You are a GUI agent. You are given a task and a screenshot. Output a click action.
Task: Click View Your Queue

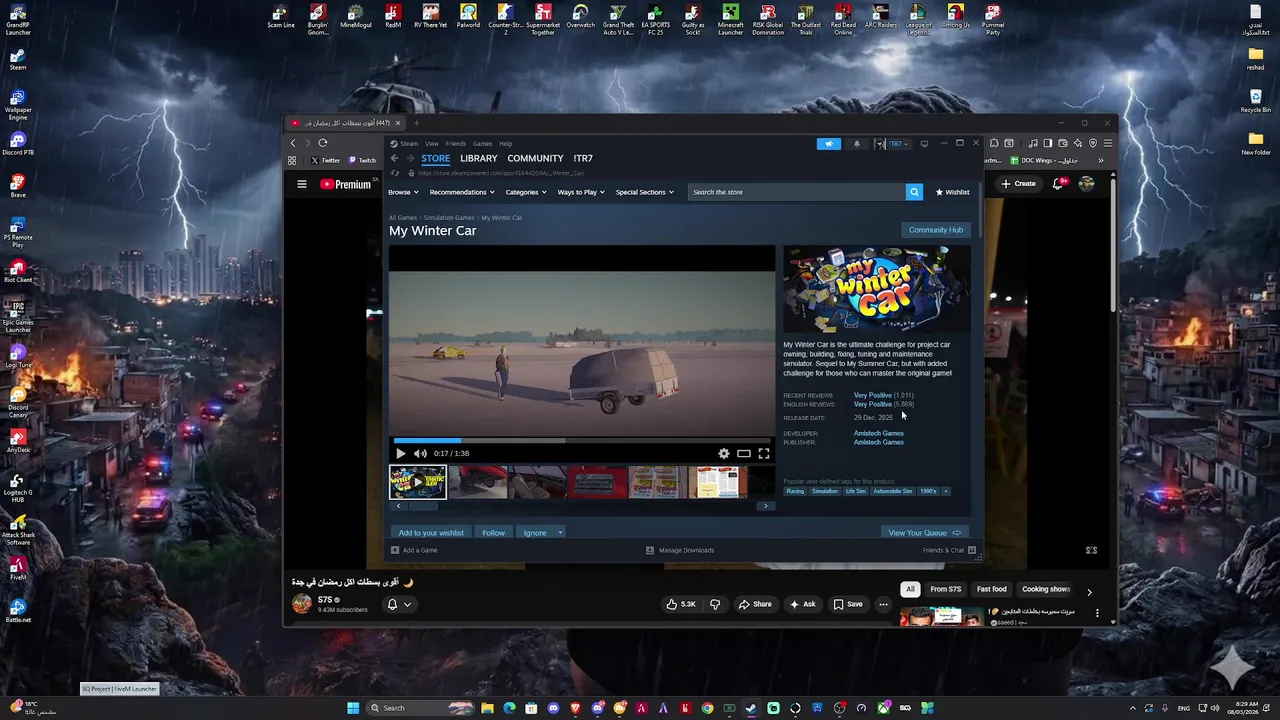[x=924, y=532]
